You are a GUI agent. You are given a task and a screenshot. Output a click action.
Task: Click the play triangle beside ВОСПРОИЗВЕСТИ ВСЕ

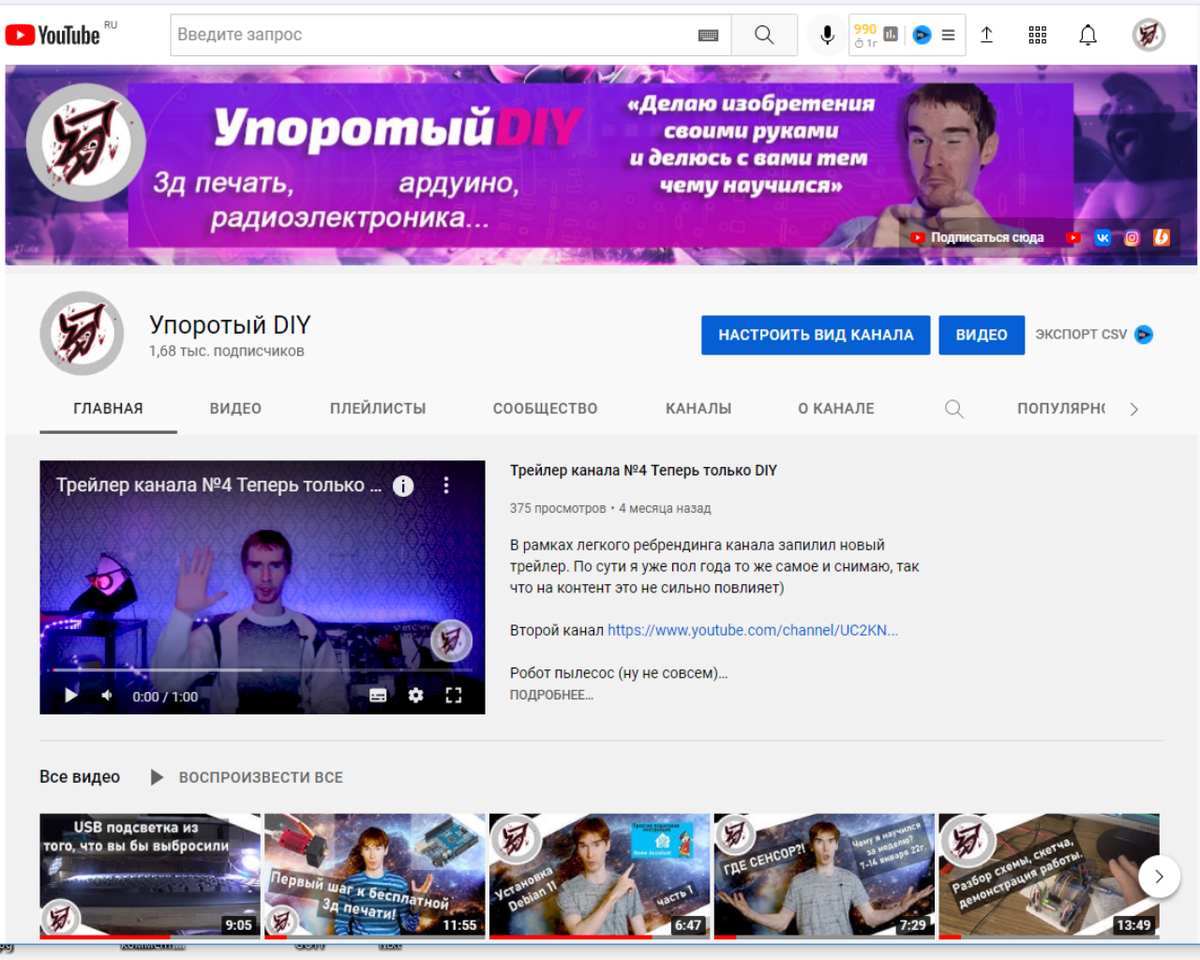[x=156, y=777]
